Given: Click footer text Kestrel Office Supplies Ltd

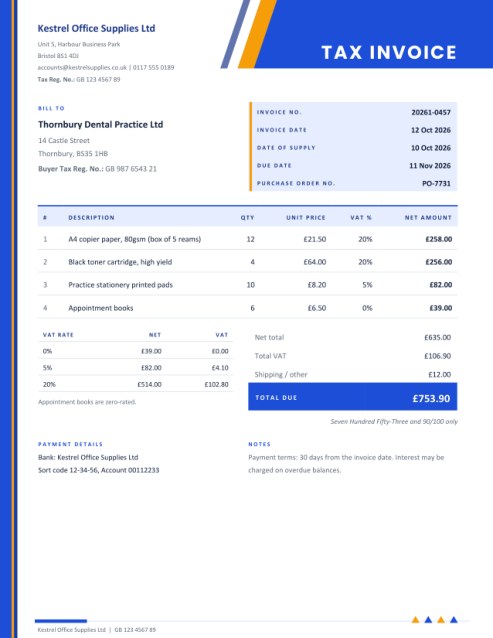Looking at the screenshot, I should [72, 630].
